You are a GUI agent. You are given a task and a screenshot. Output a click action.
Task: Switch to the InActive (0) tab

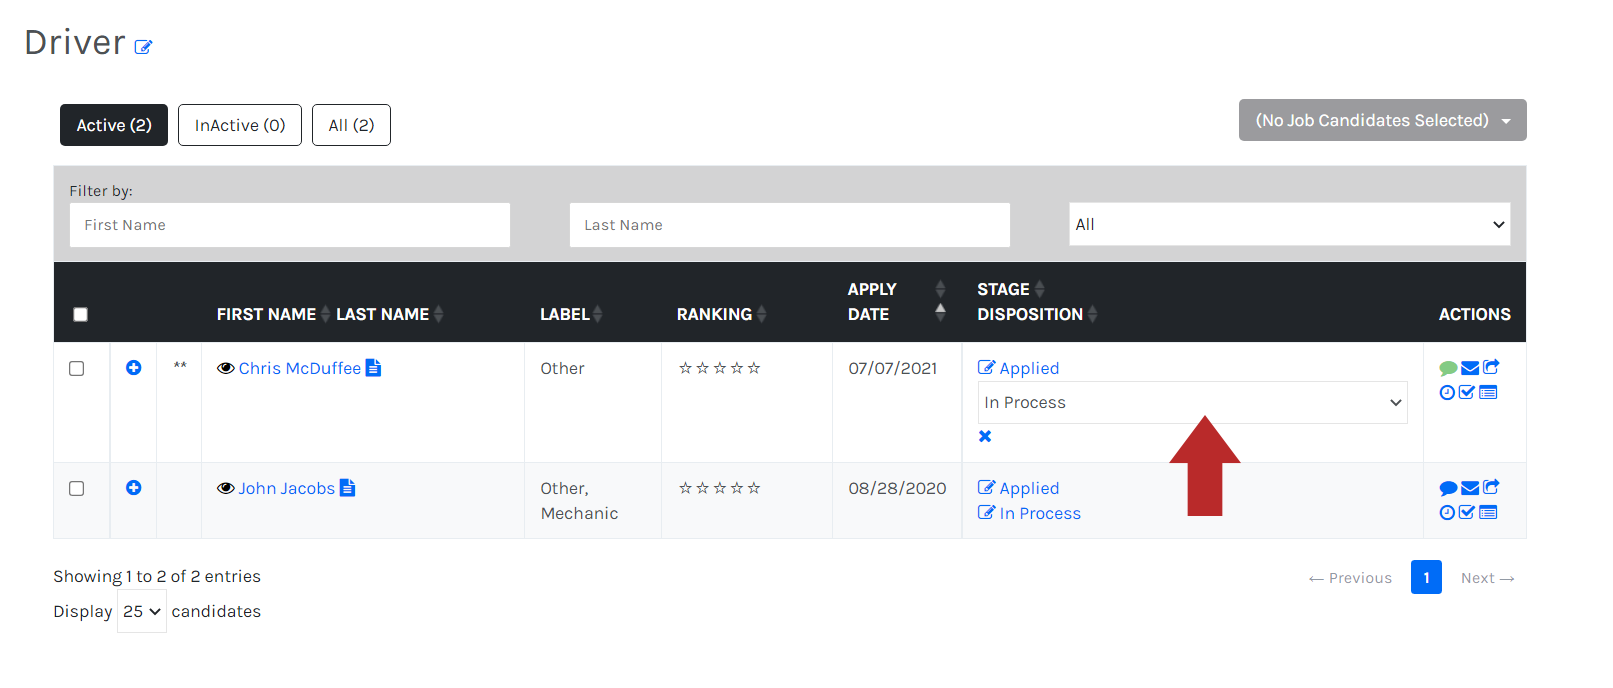(240, 125)
